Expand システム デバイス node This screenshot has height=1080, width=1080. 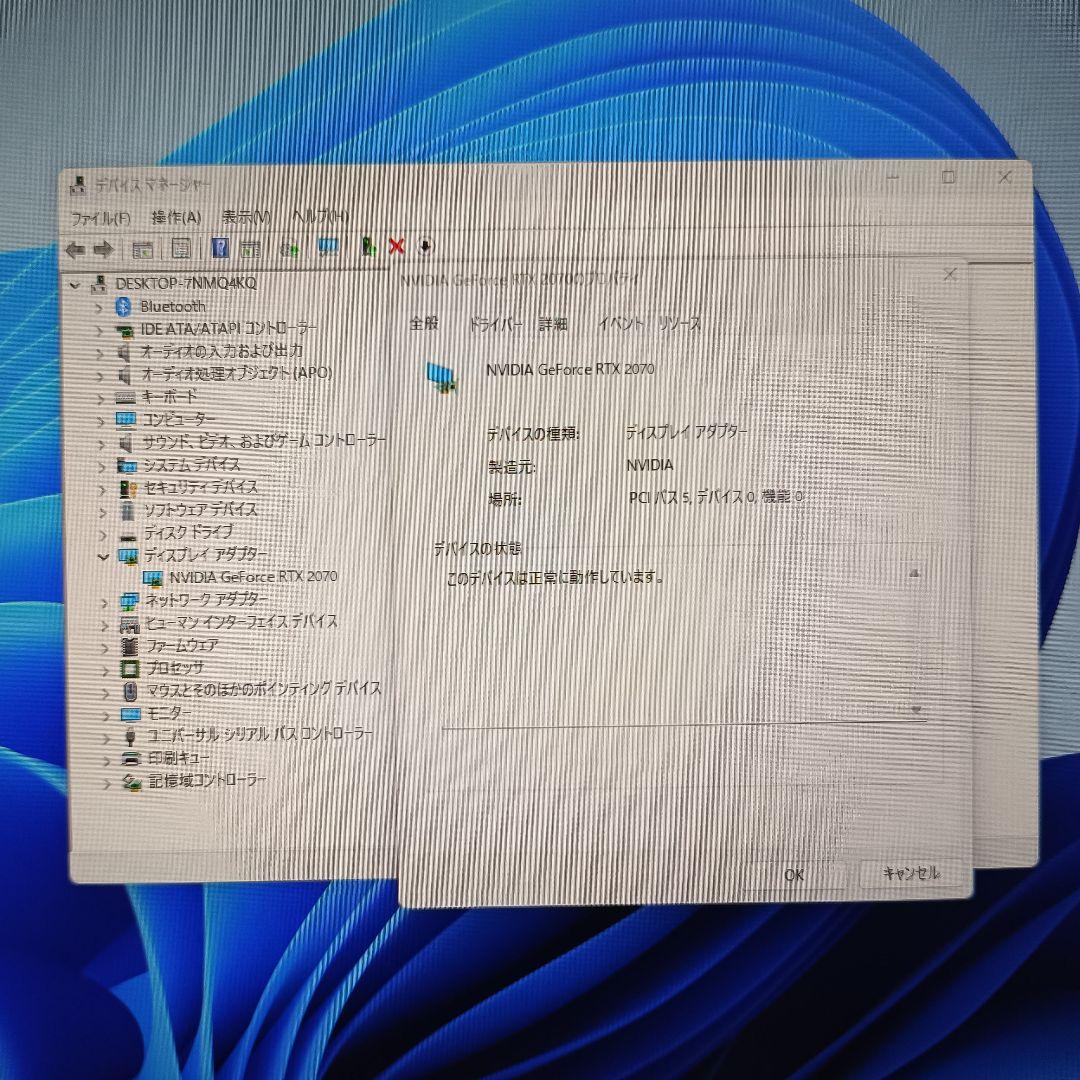pyautogui.click(x=102, y=466)
